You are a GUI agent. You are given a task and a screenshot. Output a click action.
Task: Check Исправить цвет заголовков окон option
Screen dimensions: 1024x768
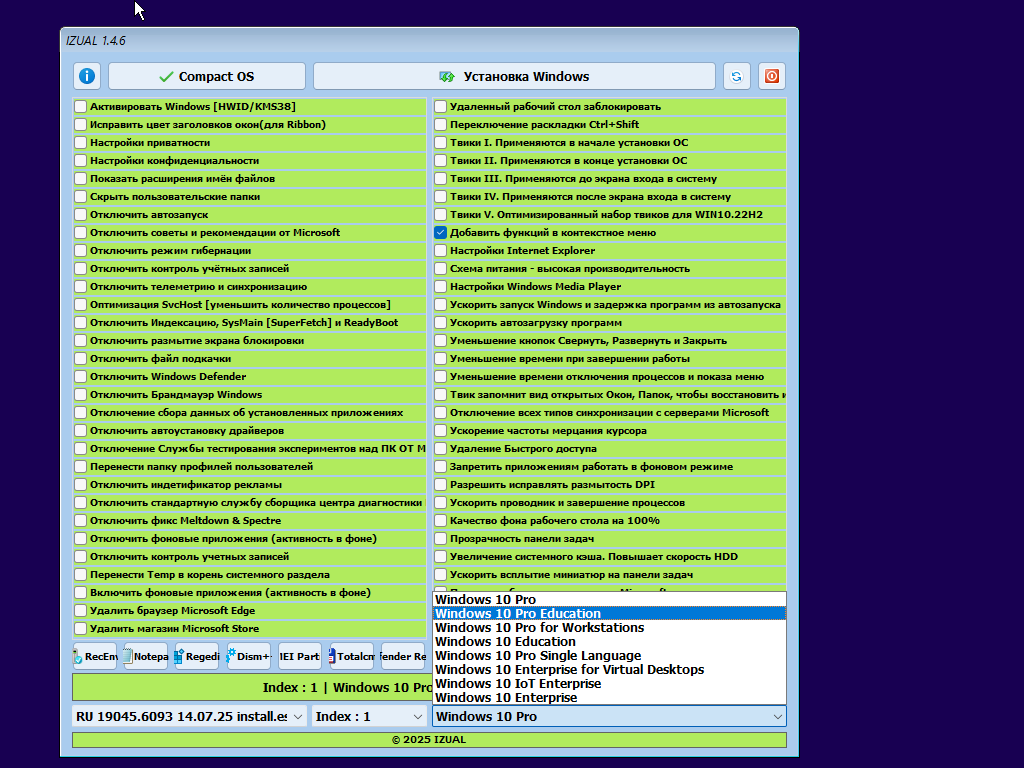(x=80, y=124)
